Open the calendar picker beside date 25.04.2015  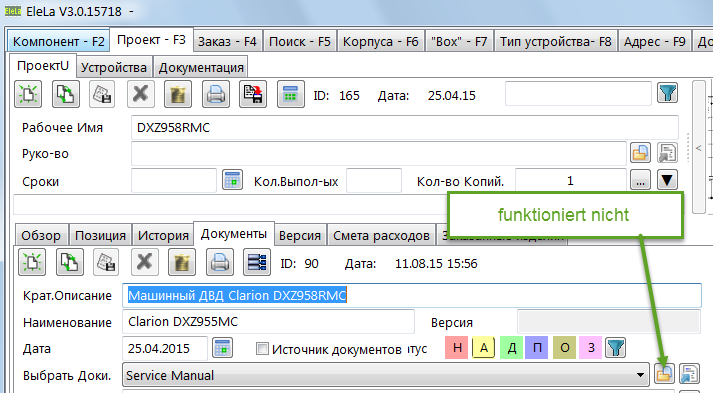(222, 348)
